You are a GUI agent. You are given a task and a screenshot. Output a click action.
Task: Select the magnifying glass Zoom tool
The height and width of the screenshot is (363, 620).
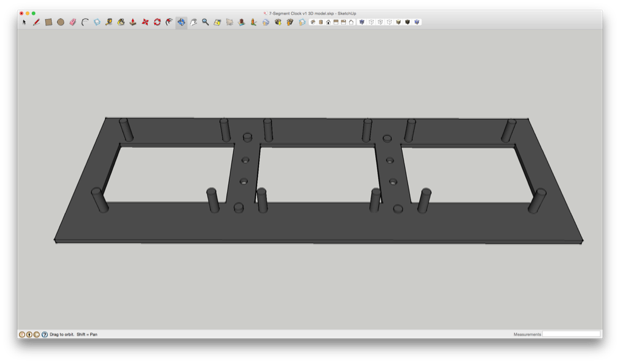click(205, 22)
